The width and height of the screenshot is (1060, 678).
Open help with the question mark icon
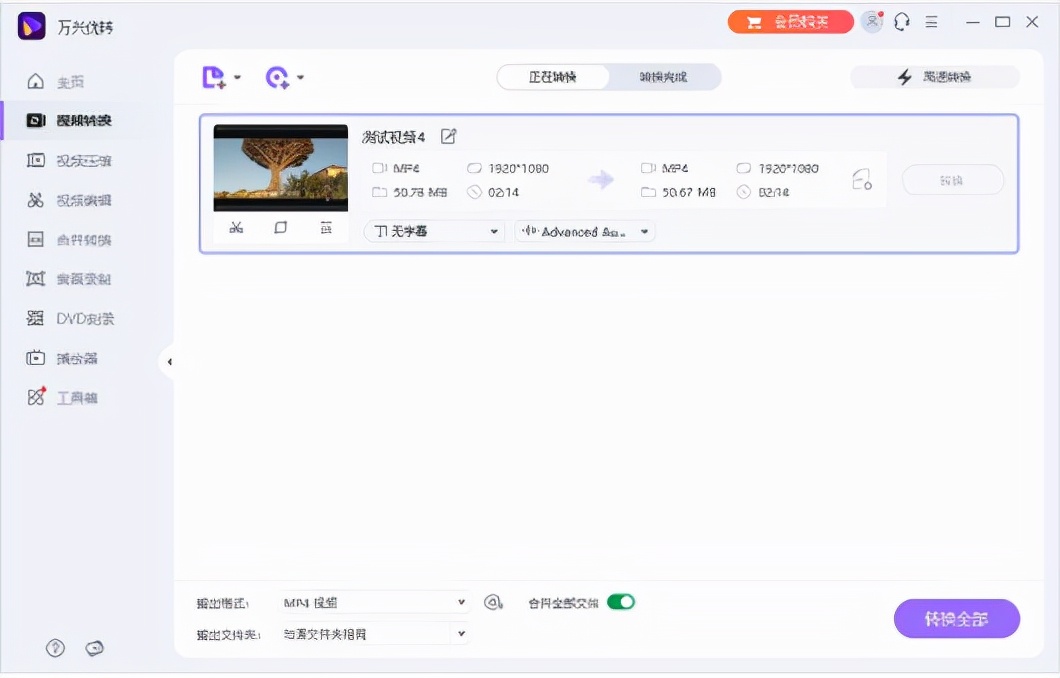point(55,648)
